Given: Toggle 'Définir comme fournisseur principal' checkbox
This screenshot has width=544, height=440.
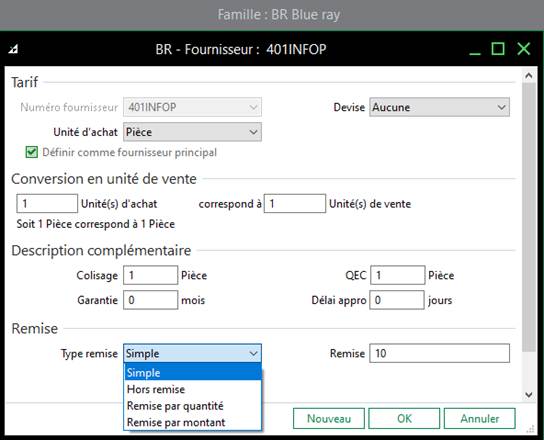Looking at the screenshot, I should [32, 152].
